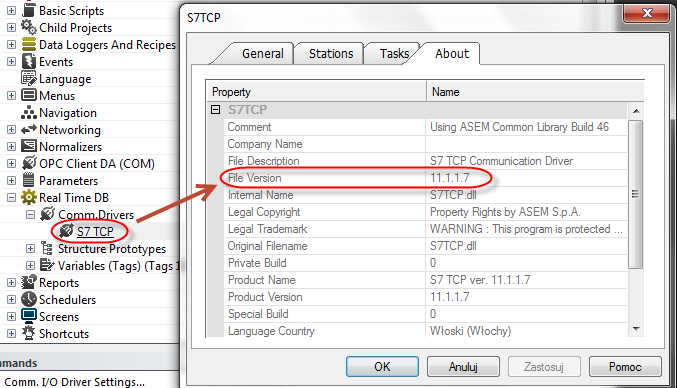The height and width of the screenshot is (388, 677).
Task: Click the Menus icon in project tree
Action: [x=28, y=95]
